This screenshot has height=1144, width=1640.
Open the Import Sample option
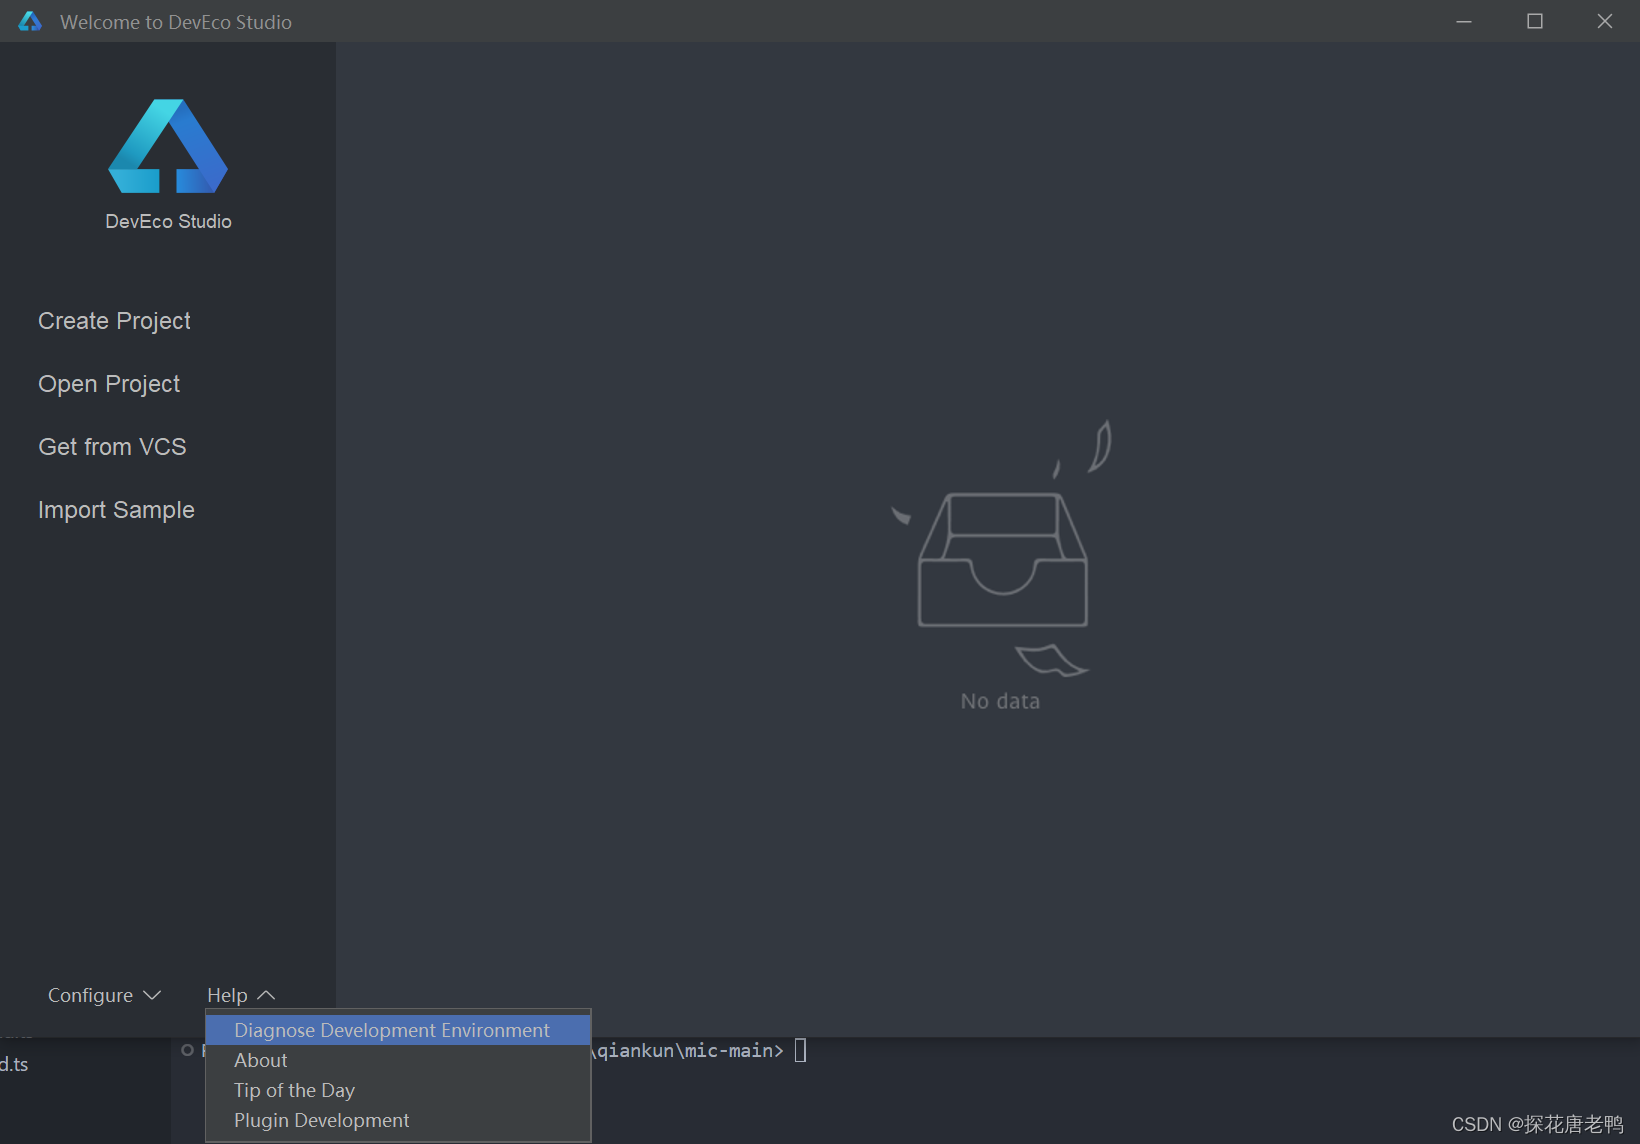point(116,510)
